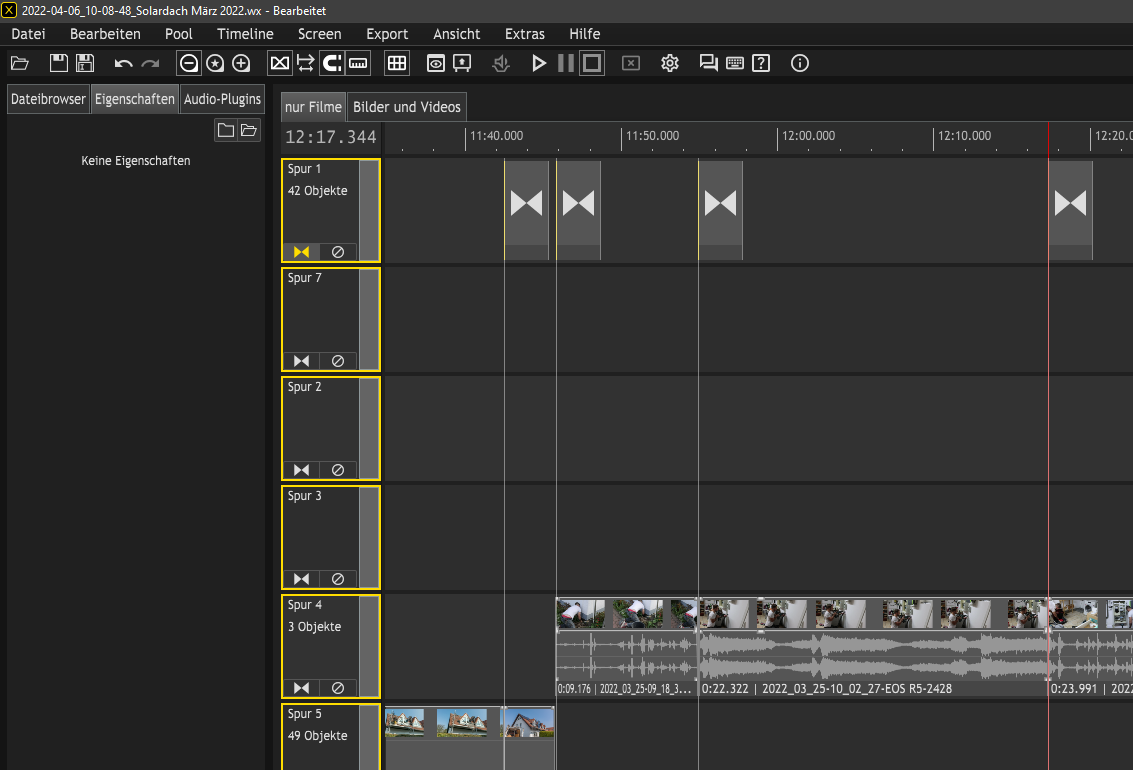Select the 0:09.176 video clip in Spur 4
The height and width of the screenshot is (770, 1133).
pyautogui.click(x=626, y=647)
